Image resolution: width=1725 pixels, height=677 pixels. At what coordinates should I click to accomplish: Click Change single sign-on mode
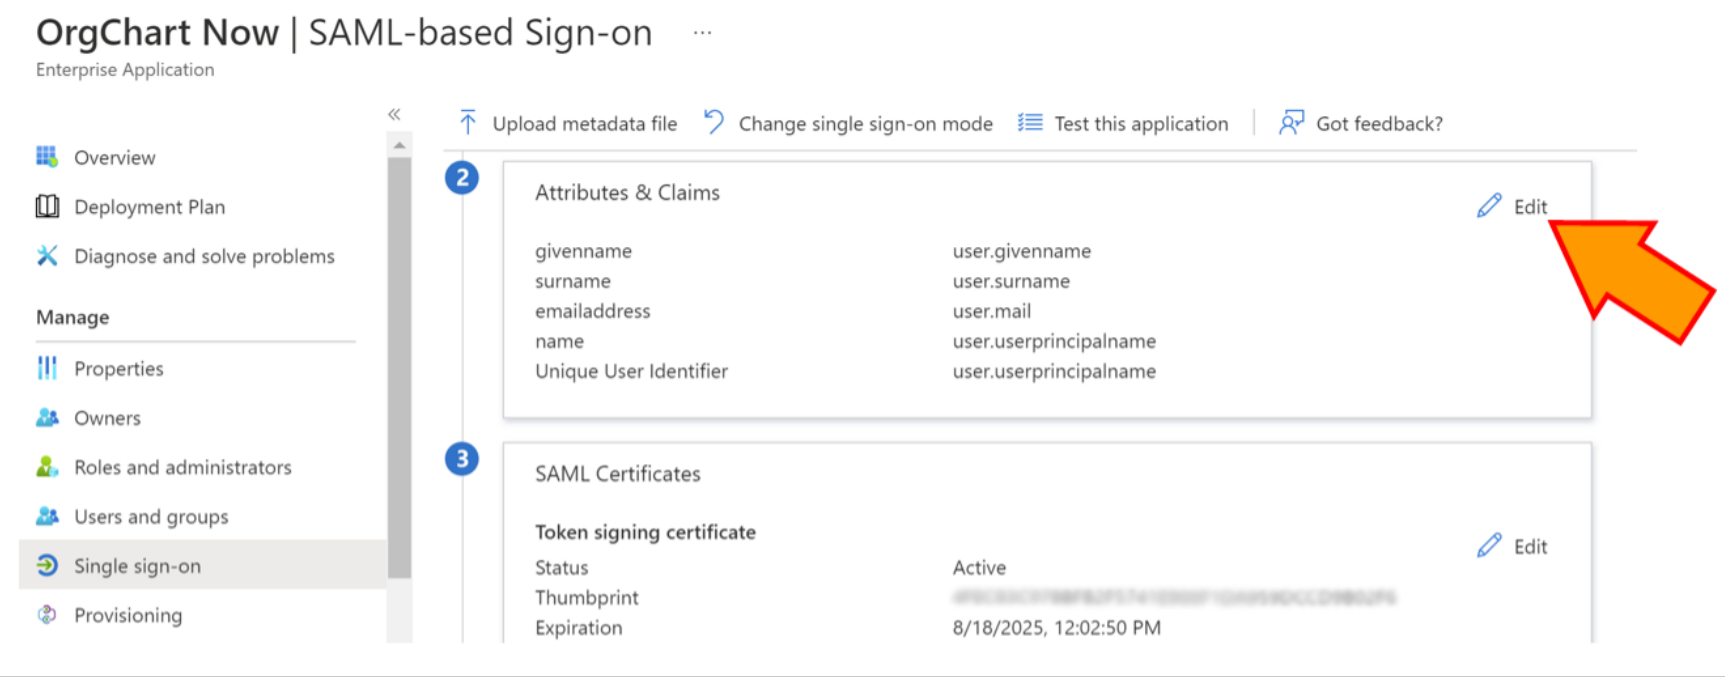(866, 123)
